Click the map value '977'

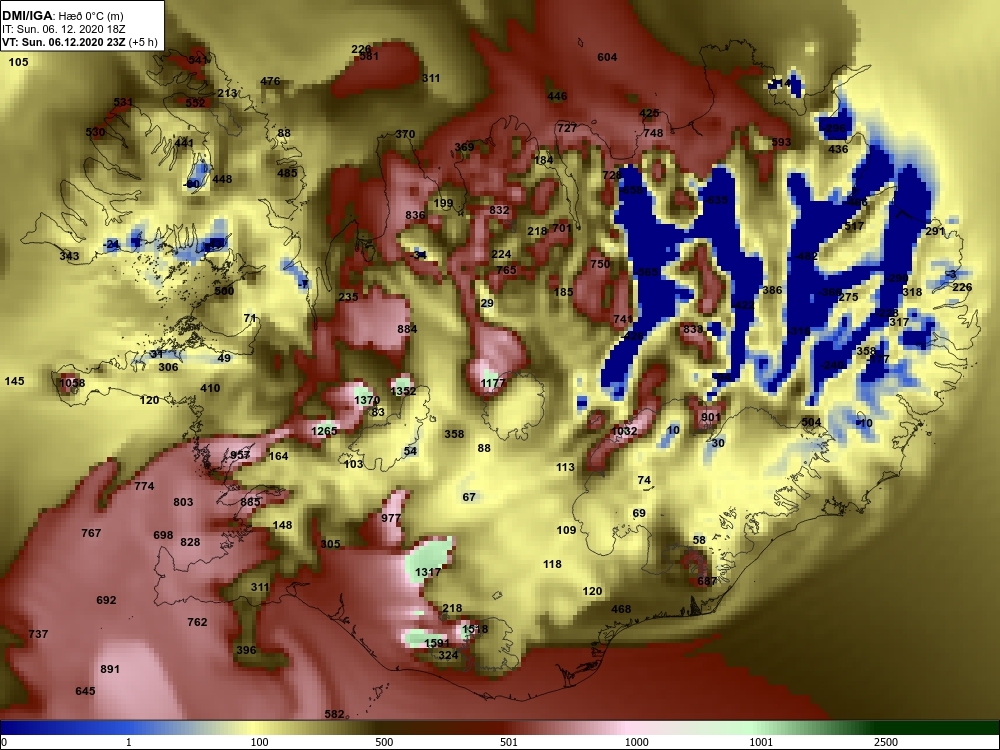click(391, 518)
